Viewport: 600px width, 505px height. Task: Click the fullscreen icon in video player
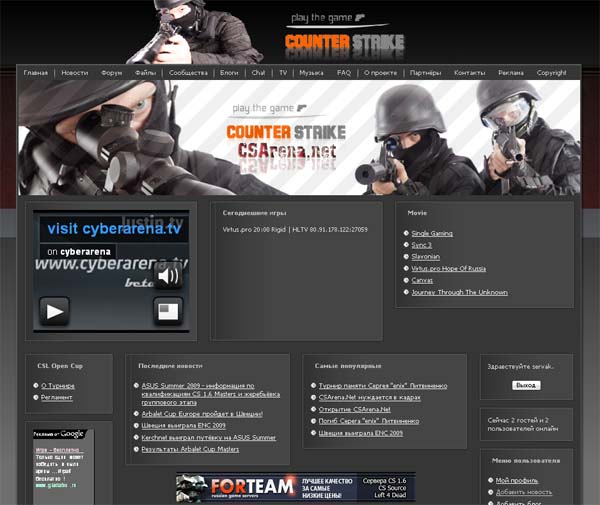coord(168,313)
